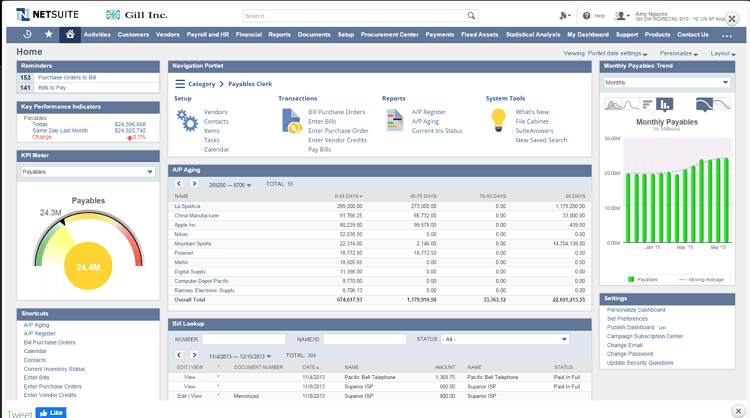Click What's New in System Tools
The width and height of the screenshot is (750, 418).
pos(532,112)
